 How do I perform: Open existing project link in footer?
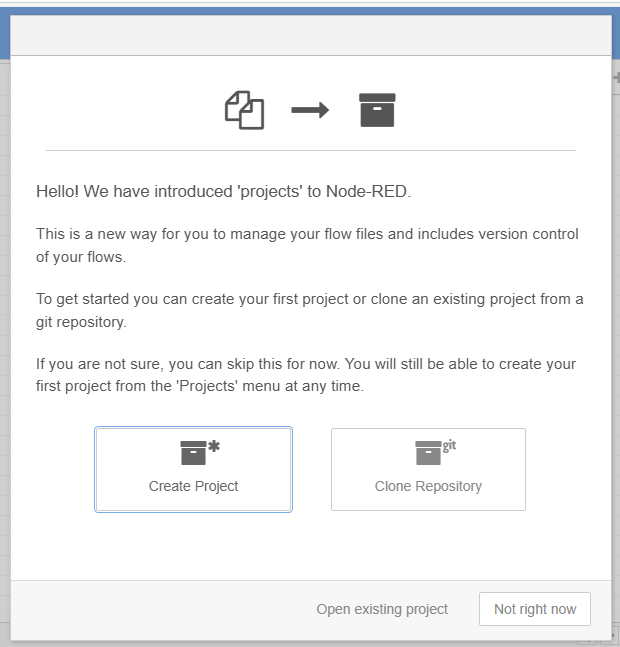click(x=382, y=609)
